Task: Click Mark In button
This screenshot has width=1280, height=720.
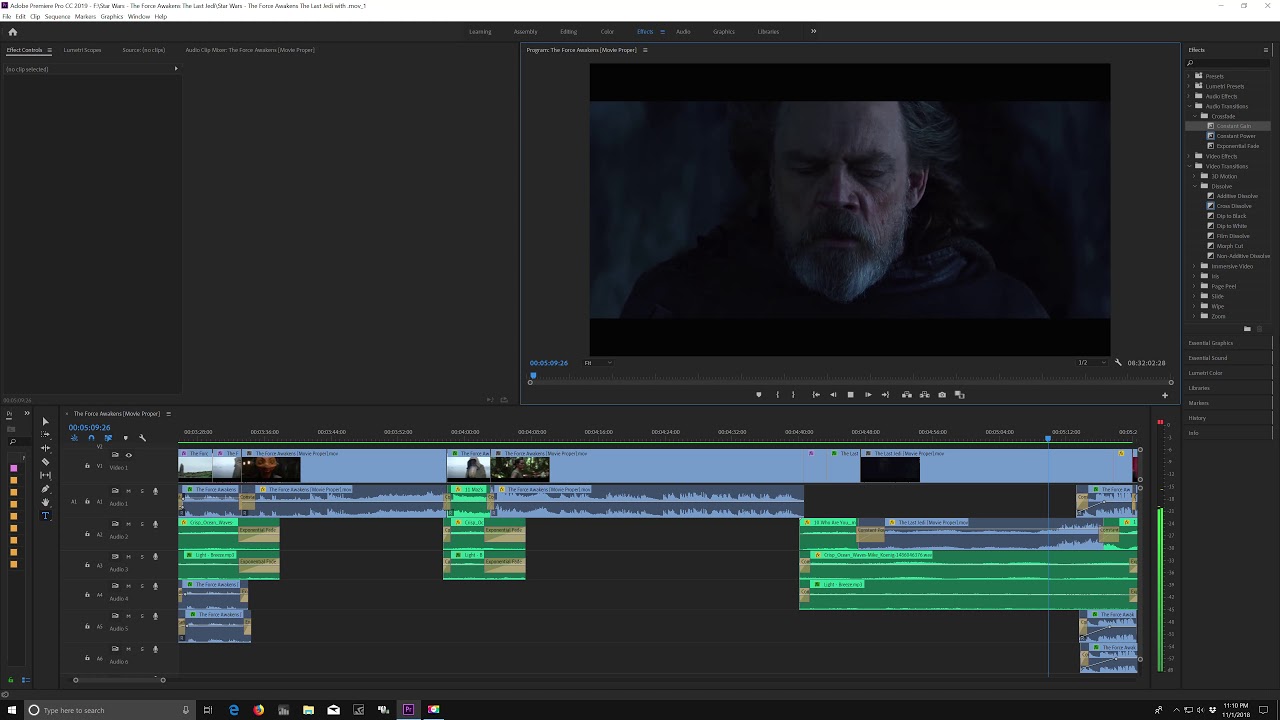Action: tap(777, 395)
